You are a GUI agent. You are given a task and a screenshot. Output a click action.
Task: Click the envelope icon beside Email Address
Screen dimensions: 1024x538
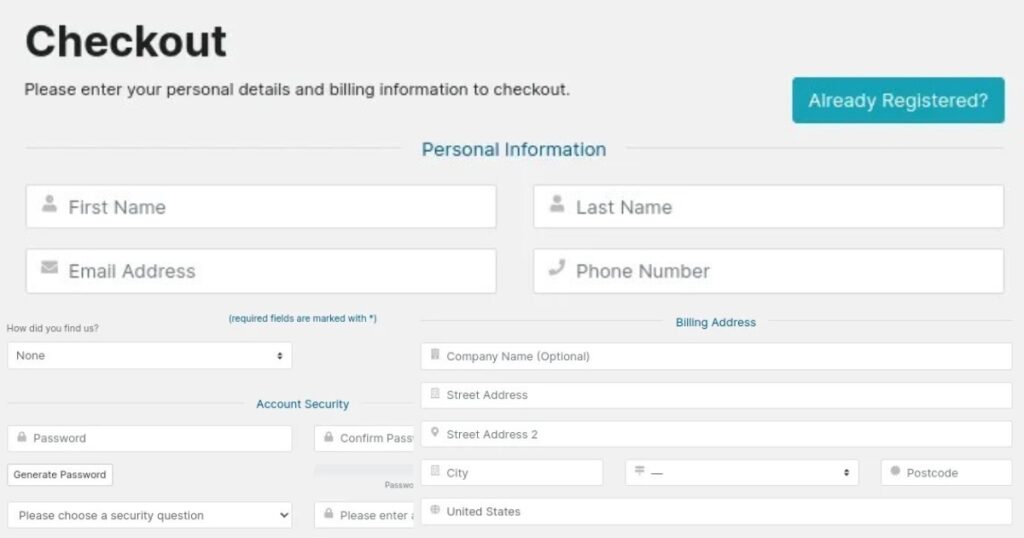click(x=49, y=267)
